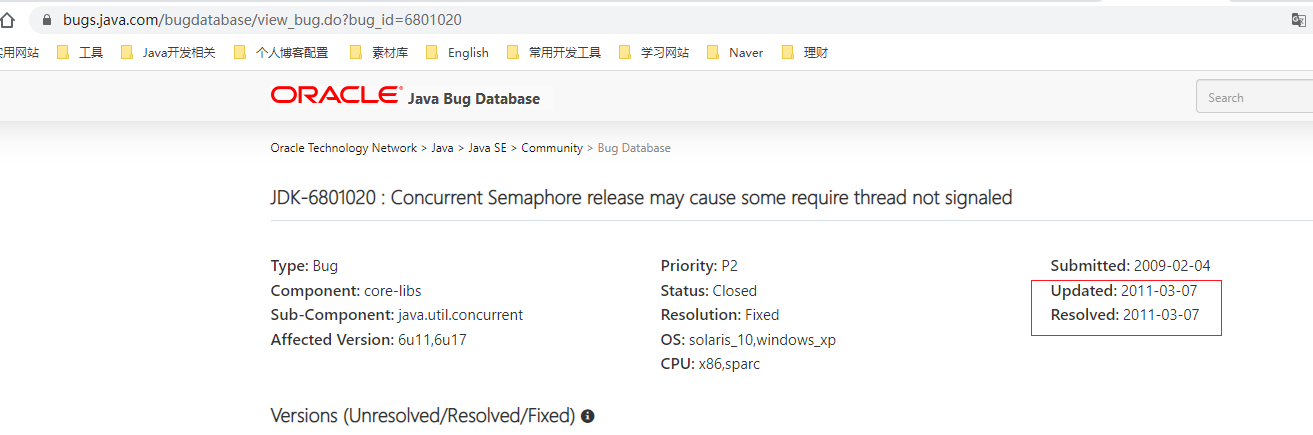Go to Oracle Technology Network breadcrumb

click(343, 148)
